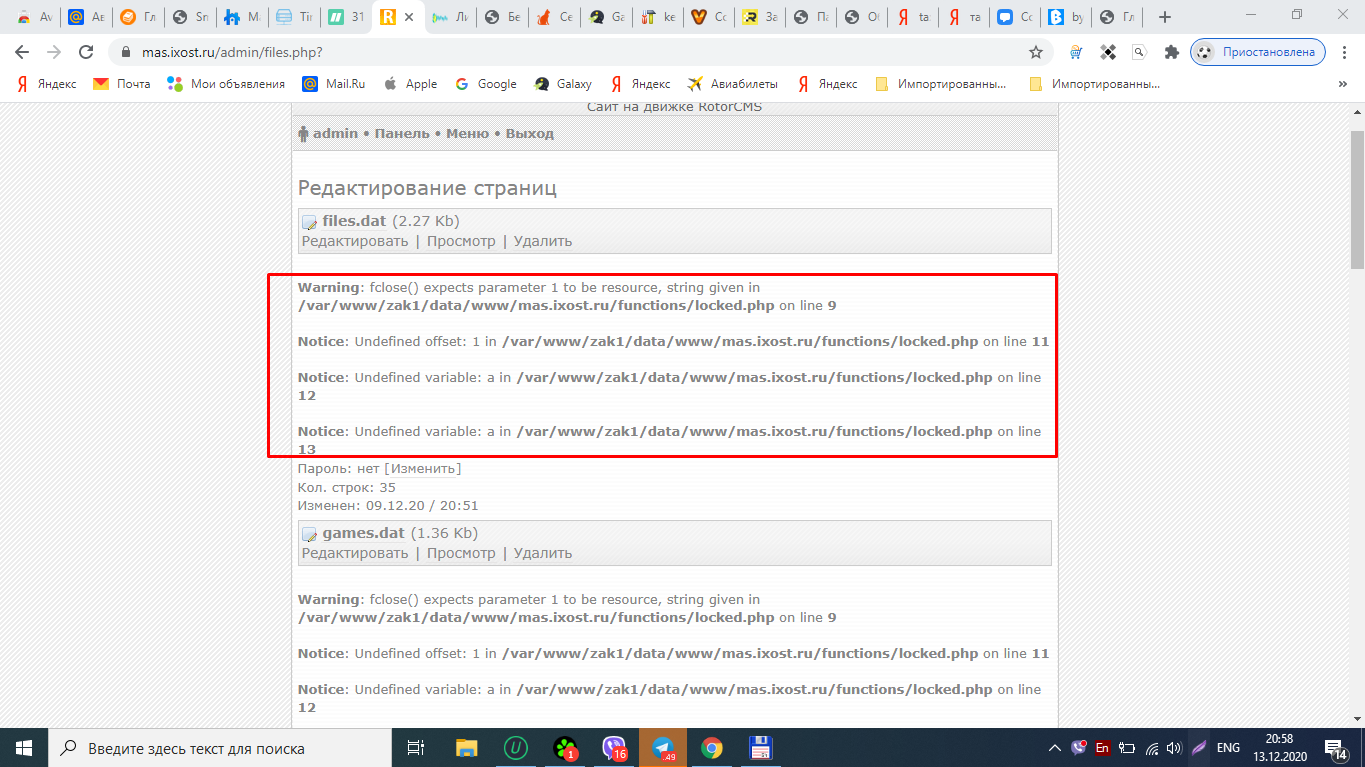
Task: Click the Task View icon on the taskbar
Action: pyautogui.click(x=417, y=748)
